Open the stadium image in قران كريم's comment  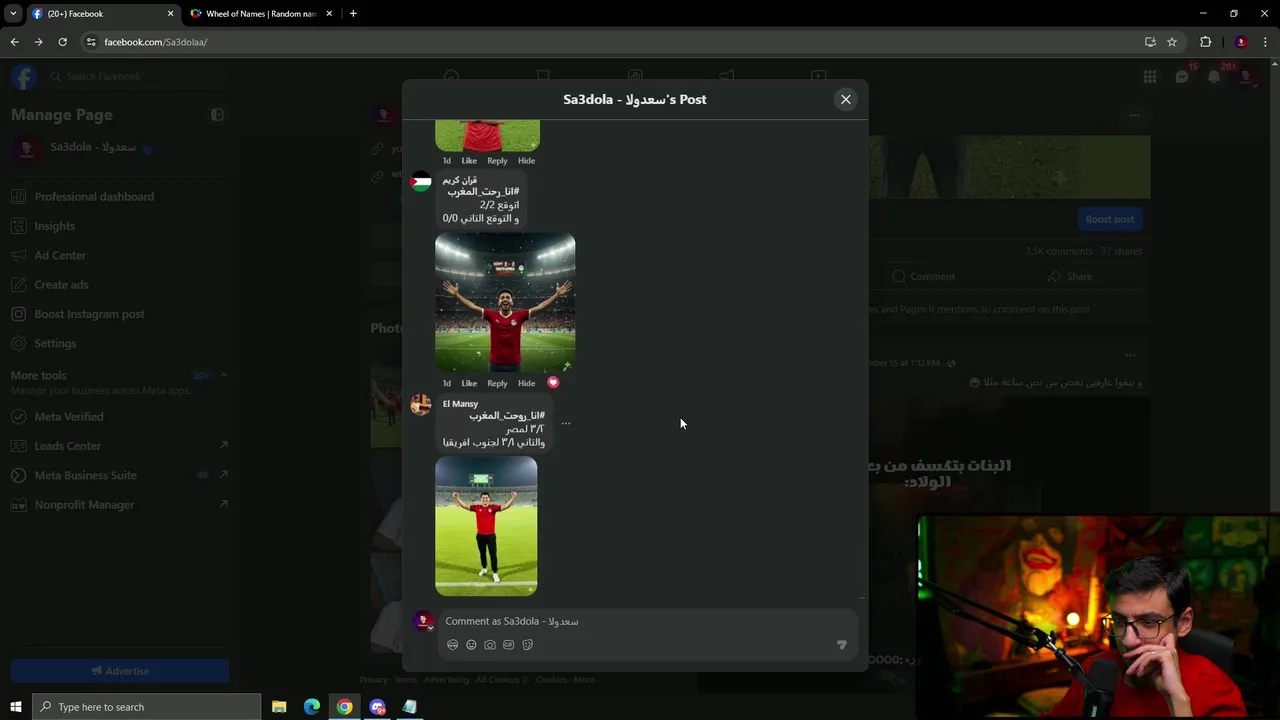505,302
